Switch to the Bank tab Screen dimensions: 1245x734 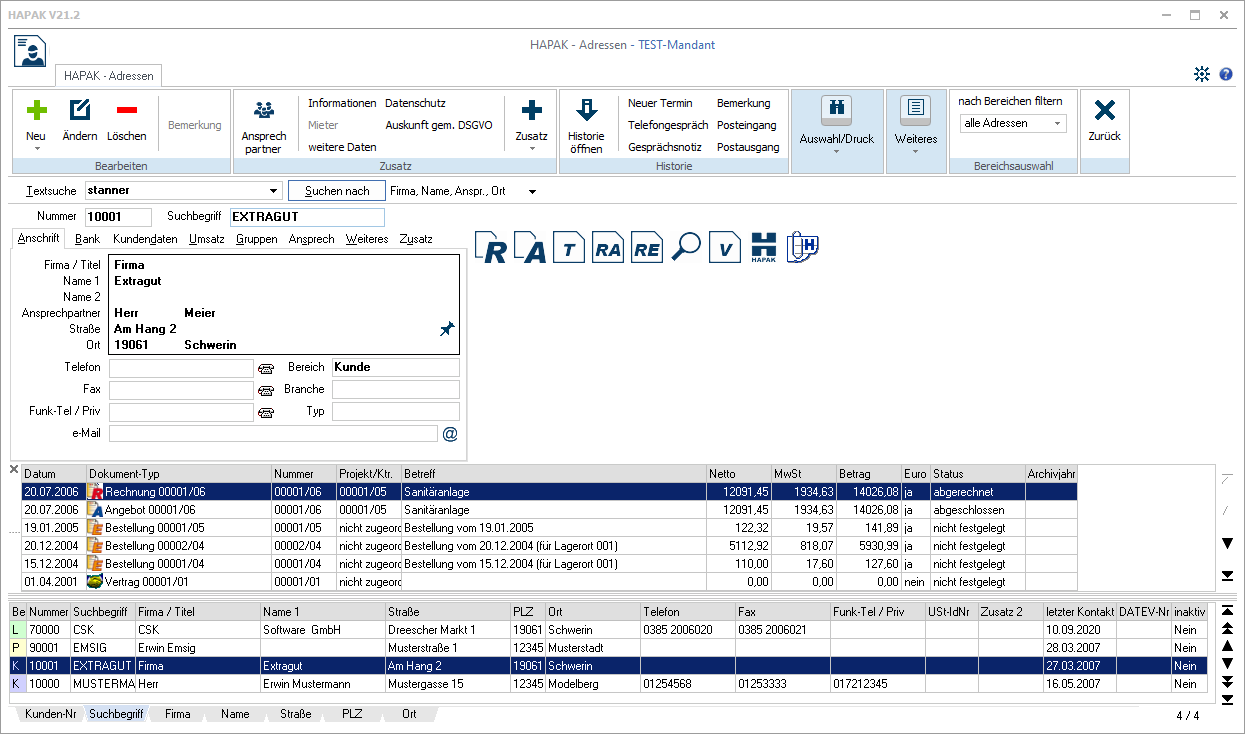coord(88,239)
